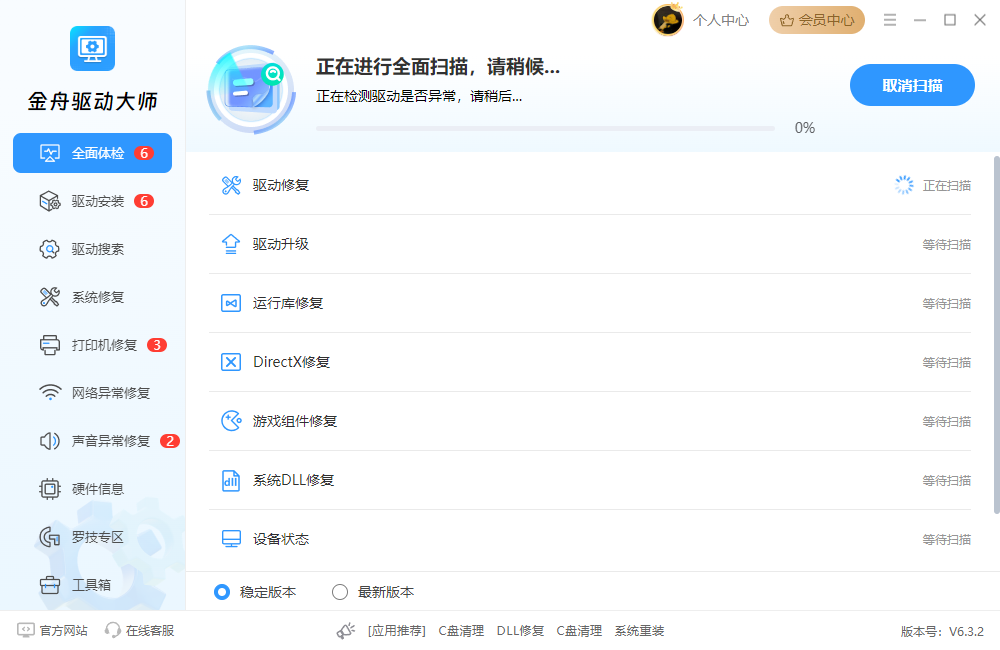Click 版本号 V6.3.2 text

(x=942, y=632)
